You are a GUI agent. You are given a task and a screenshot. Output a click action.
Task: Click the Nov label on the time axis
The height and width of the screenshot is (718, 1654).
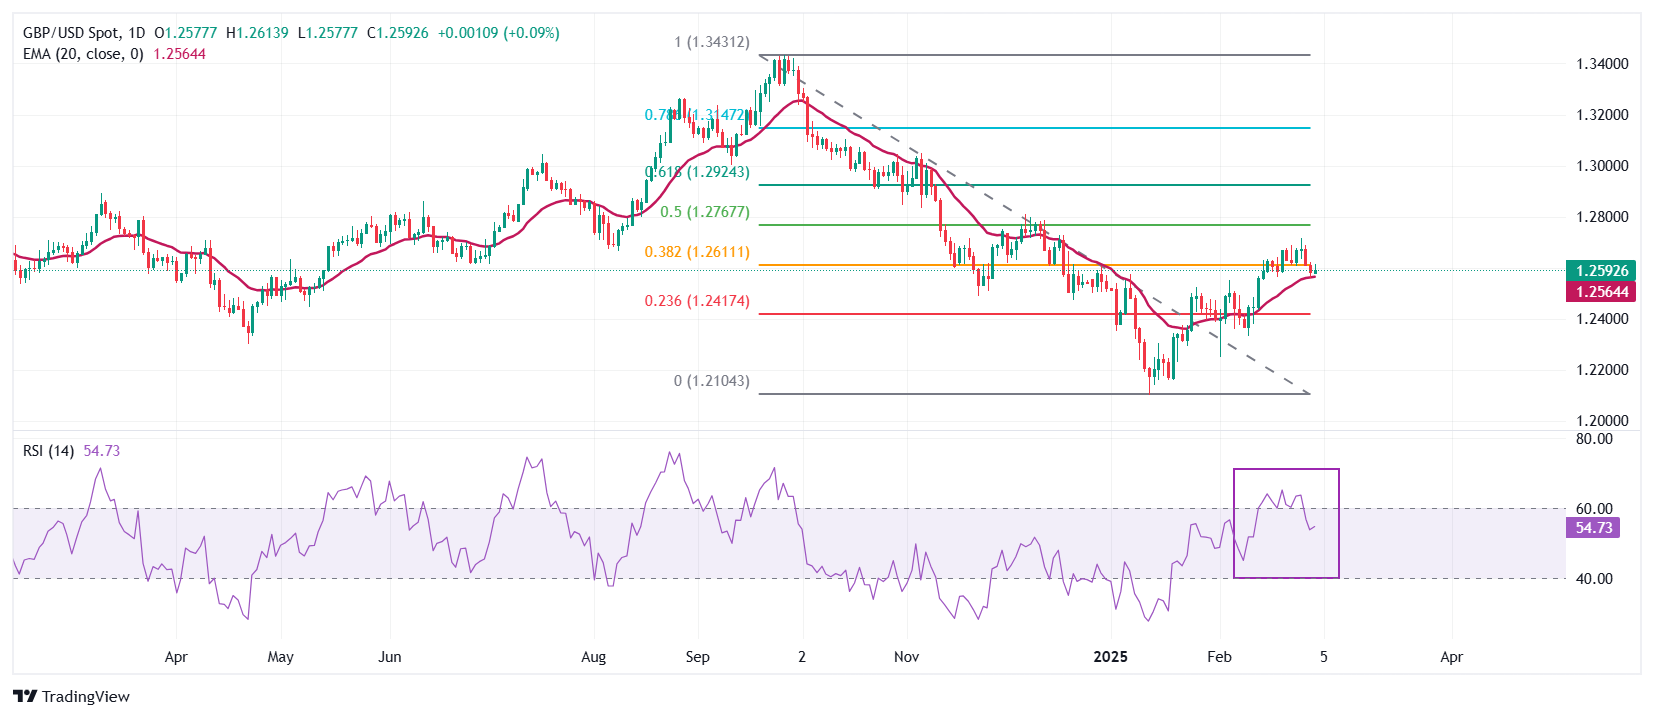(x=906, y=657)
